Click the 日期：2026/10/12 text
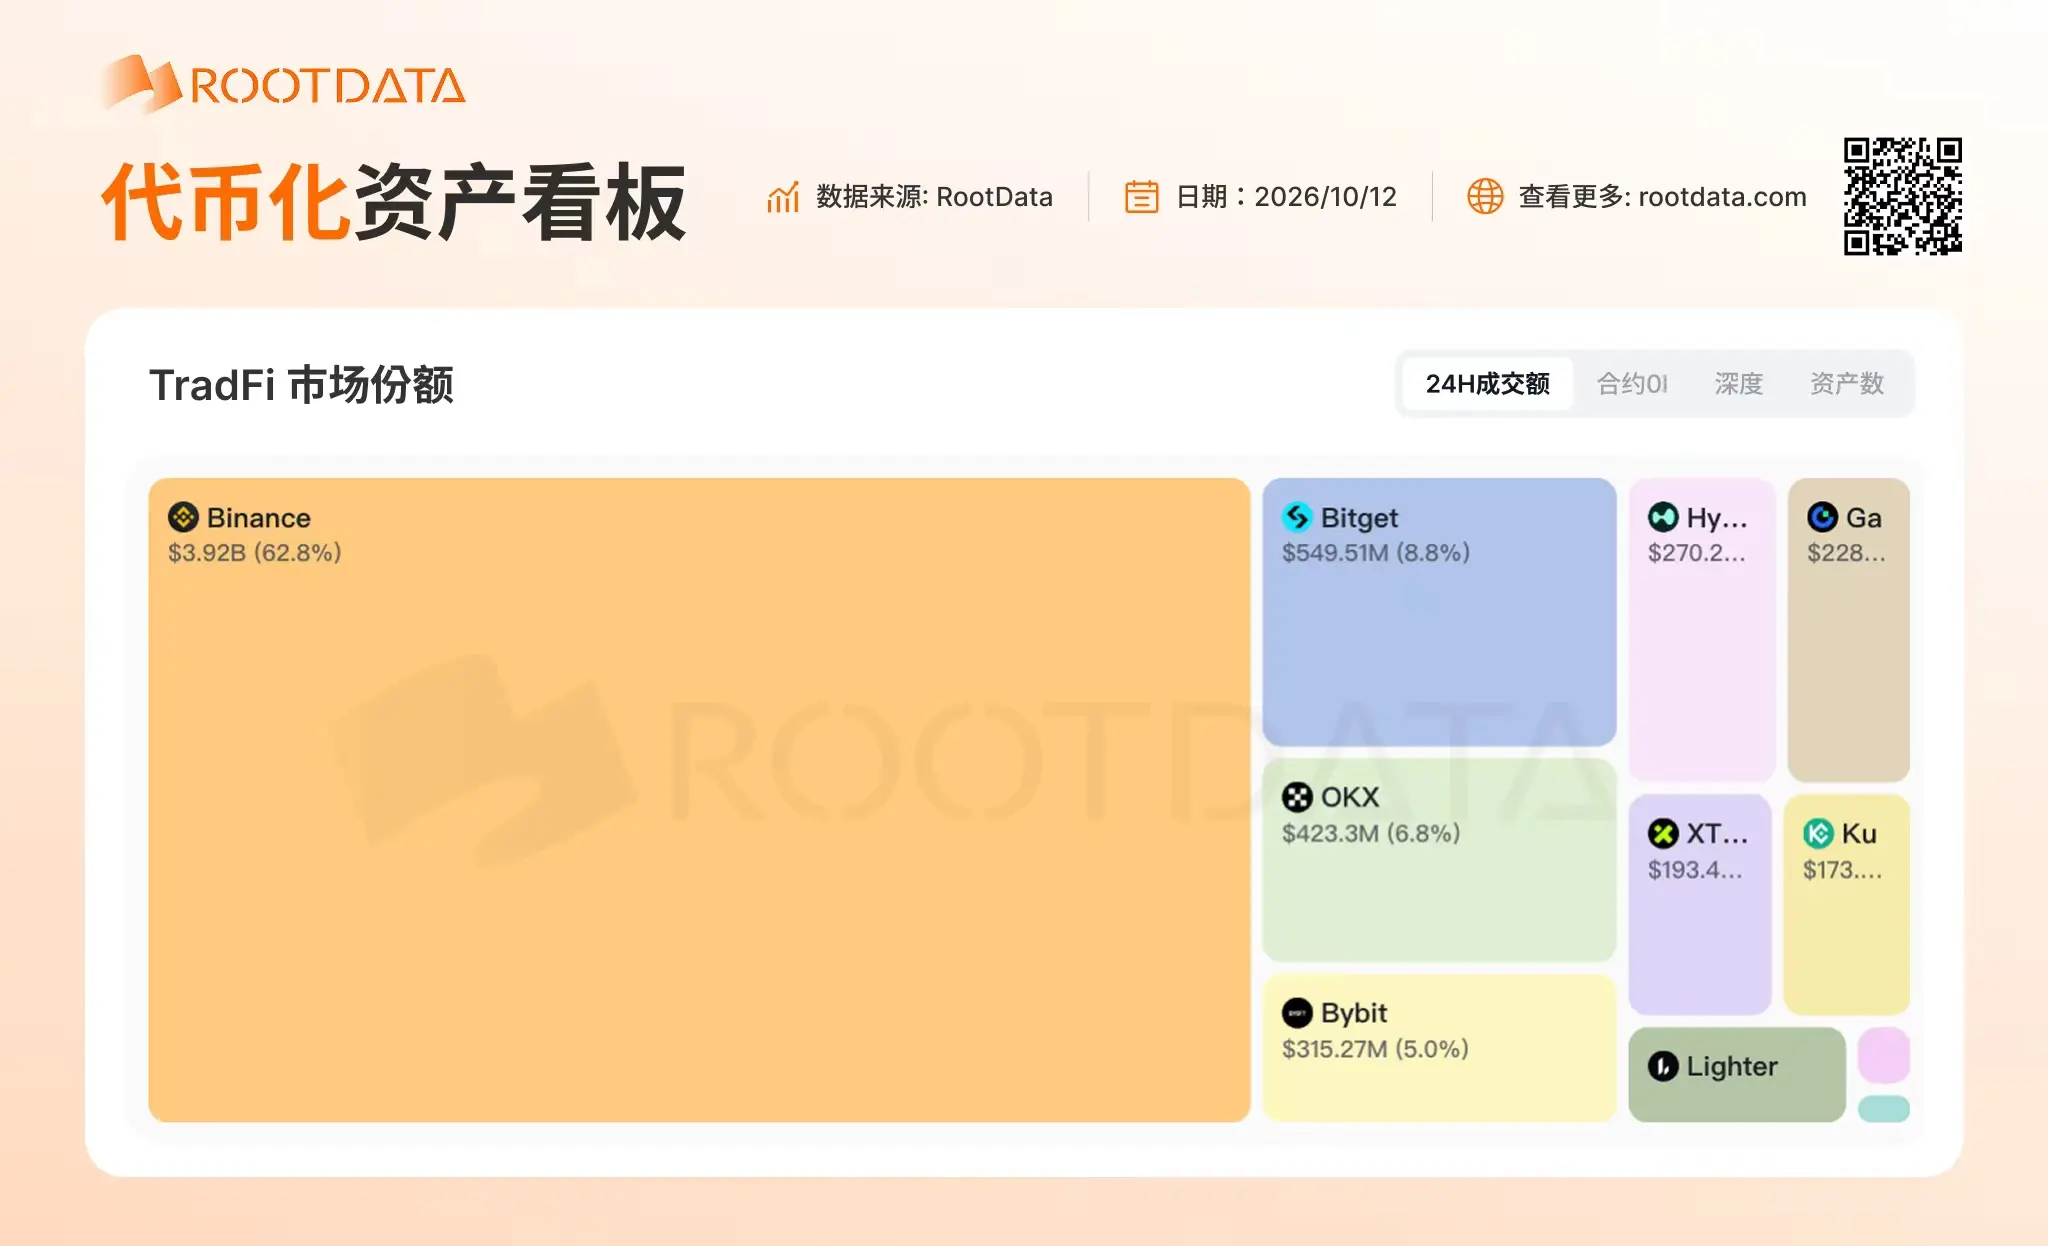2048x1246 pixels. 1286,197
